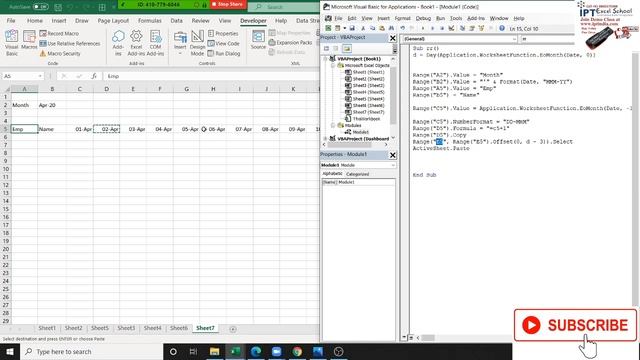Open the Developer ribbon tab
This screenshot has height=360, width=640.
pyautogui.click(x=253, y=20)
